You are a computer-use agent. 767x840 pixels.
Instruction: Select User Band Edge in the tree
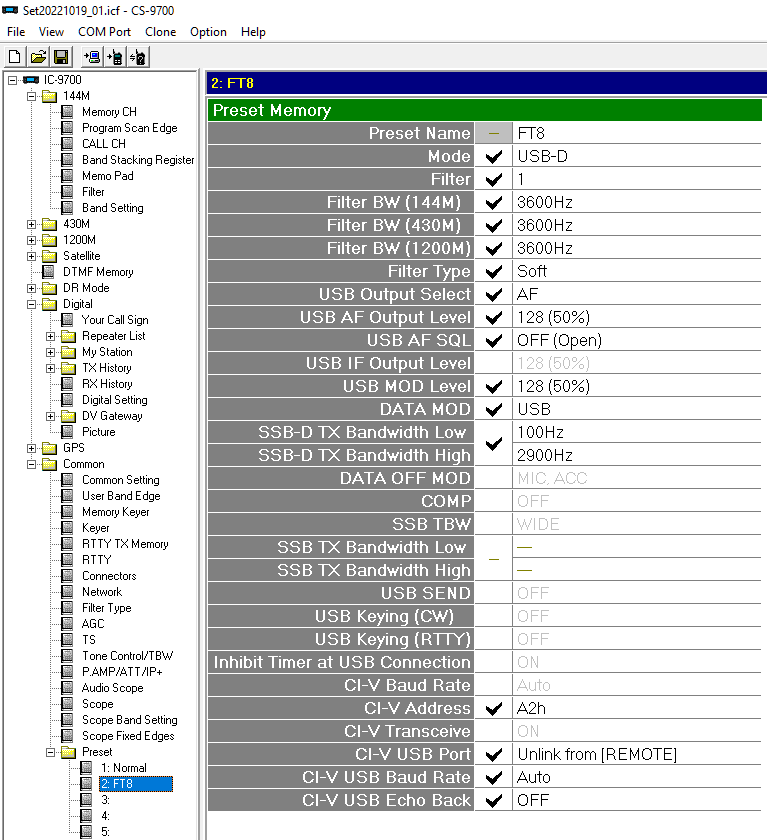tap(121, 496)
